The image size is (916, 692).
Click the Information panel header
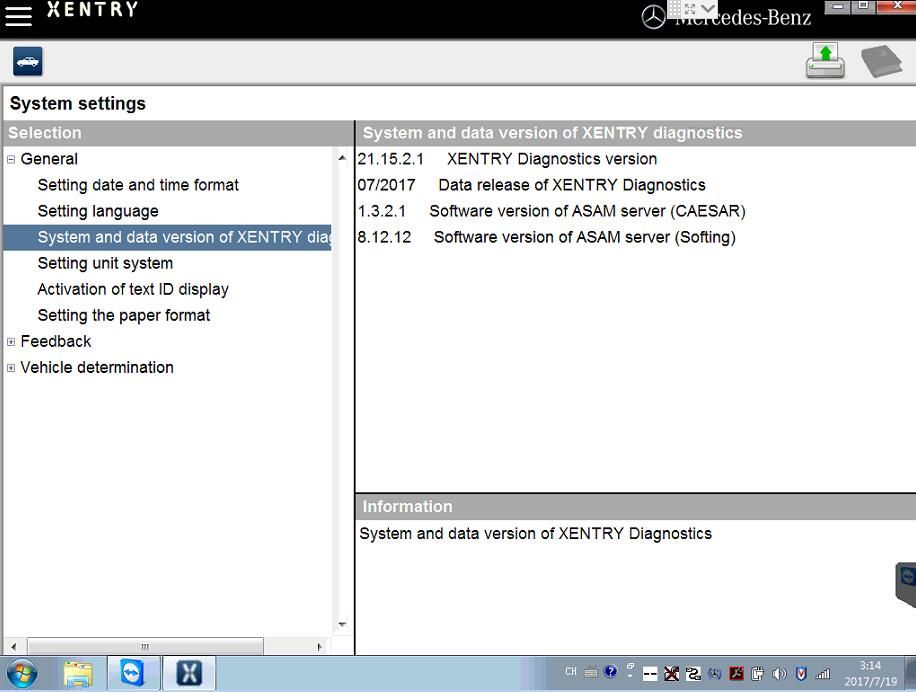point(636,507)
